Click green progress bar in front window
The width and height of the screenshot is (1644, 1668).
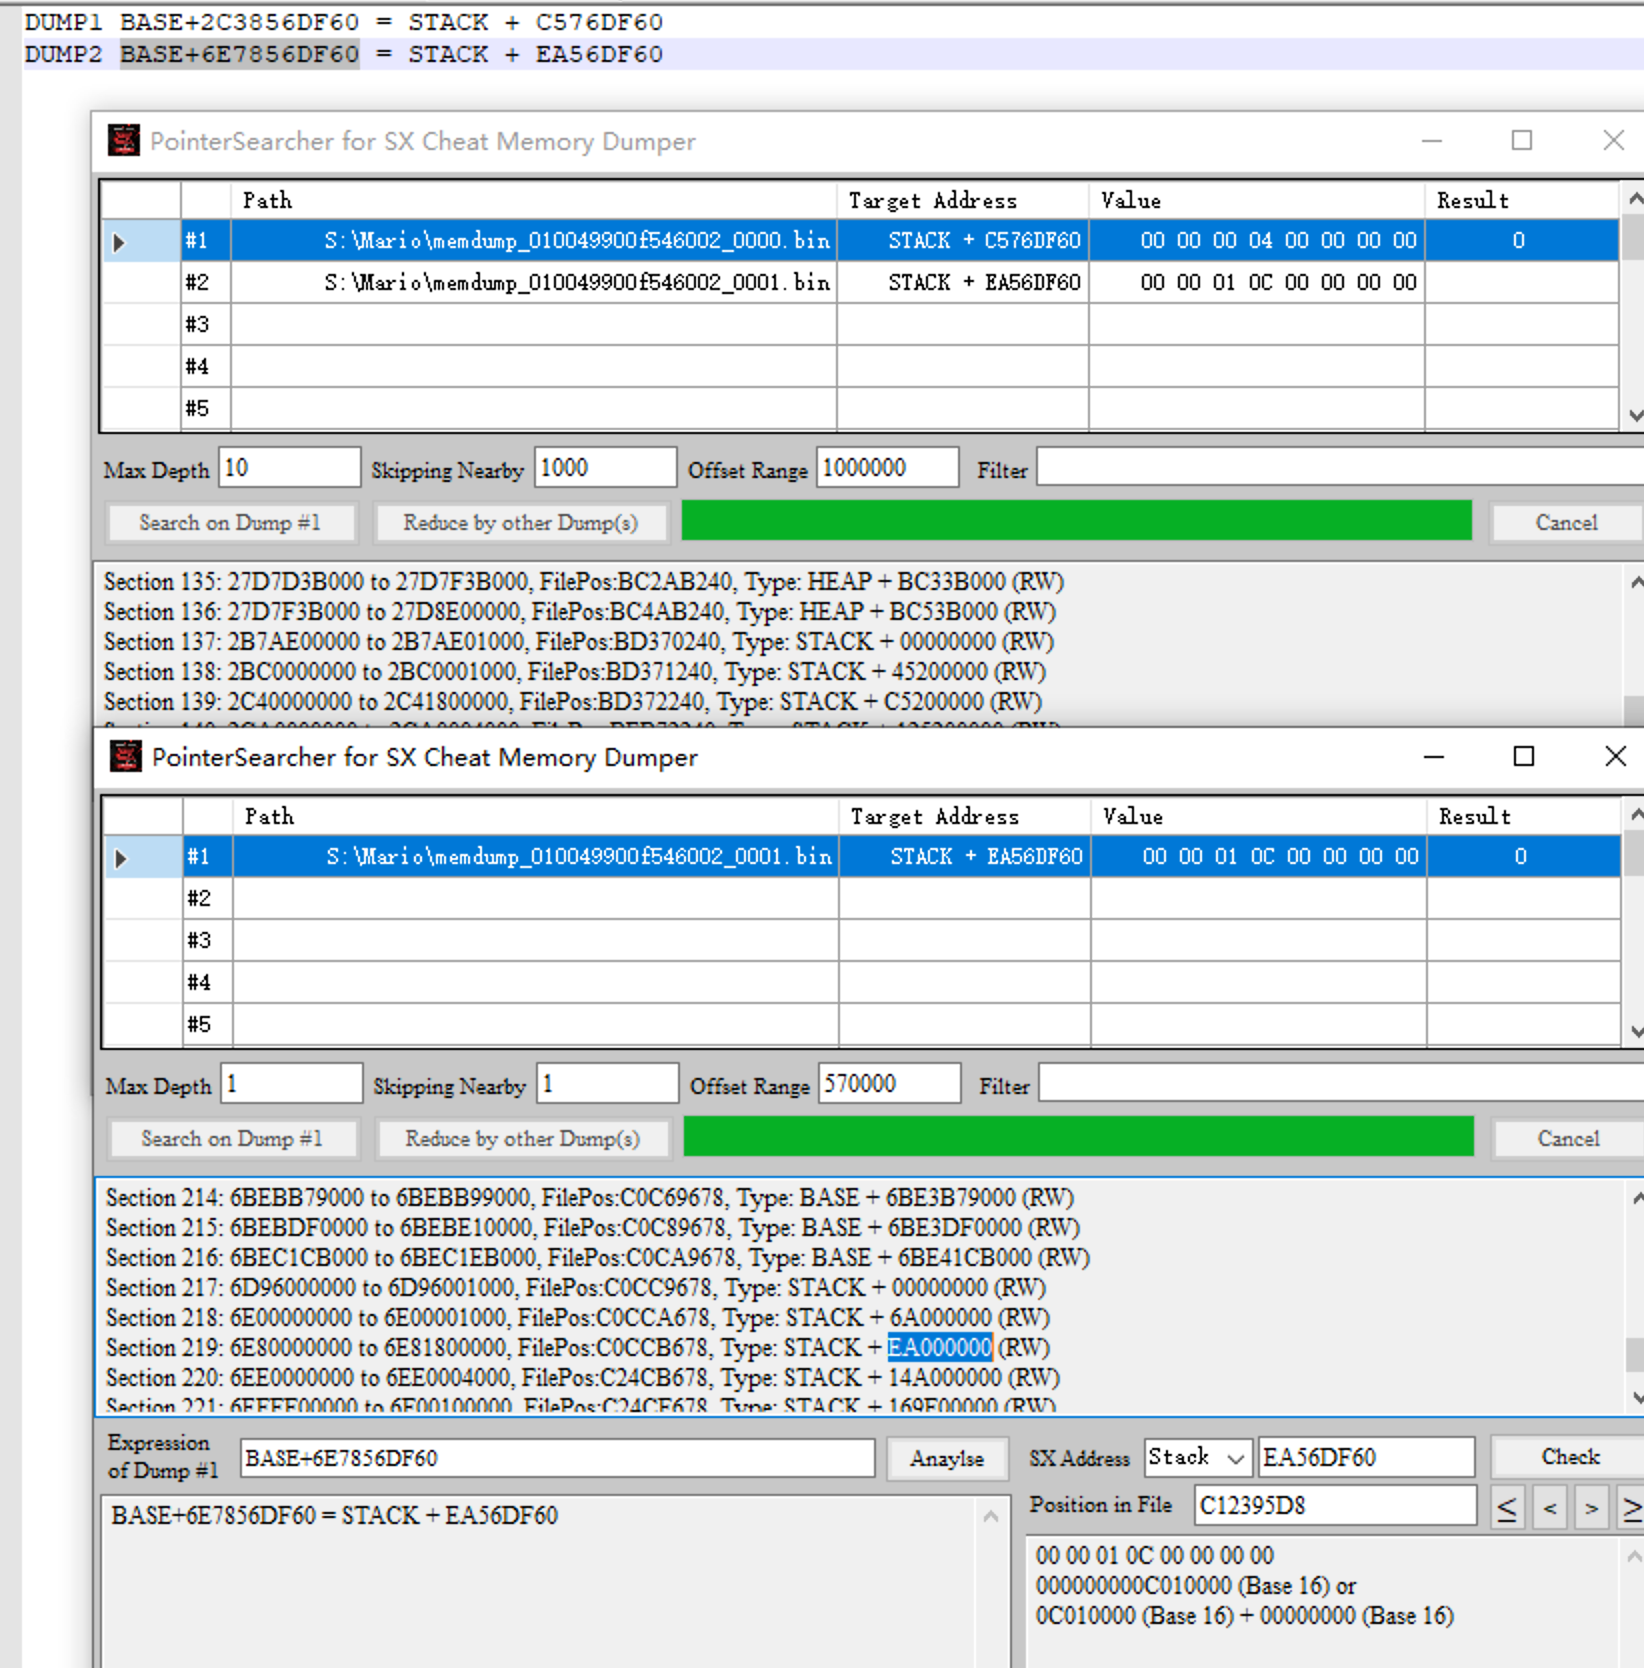pos(1078,1137)
